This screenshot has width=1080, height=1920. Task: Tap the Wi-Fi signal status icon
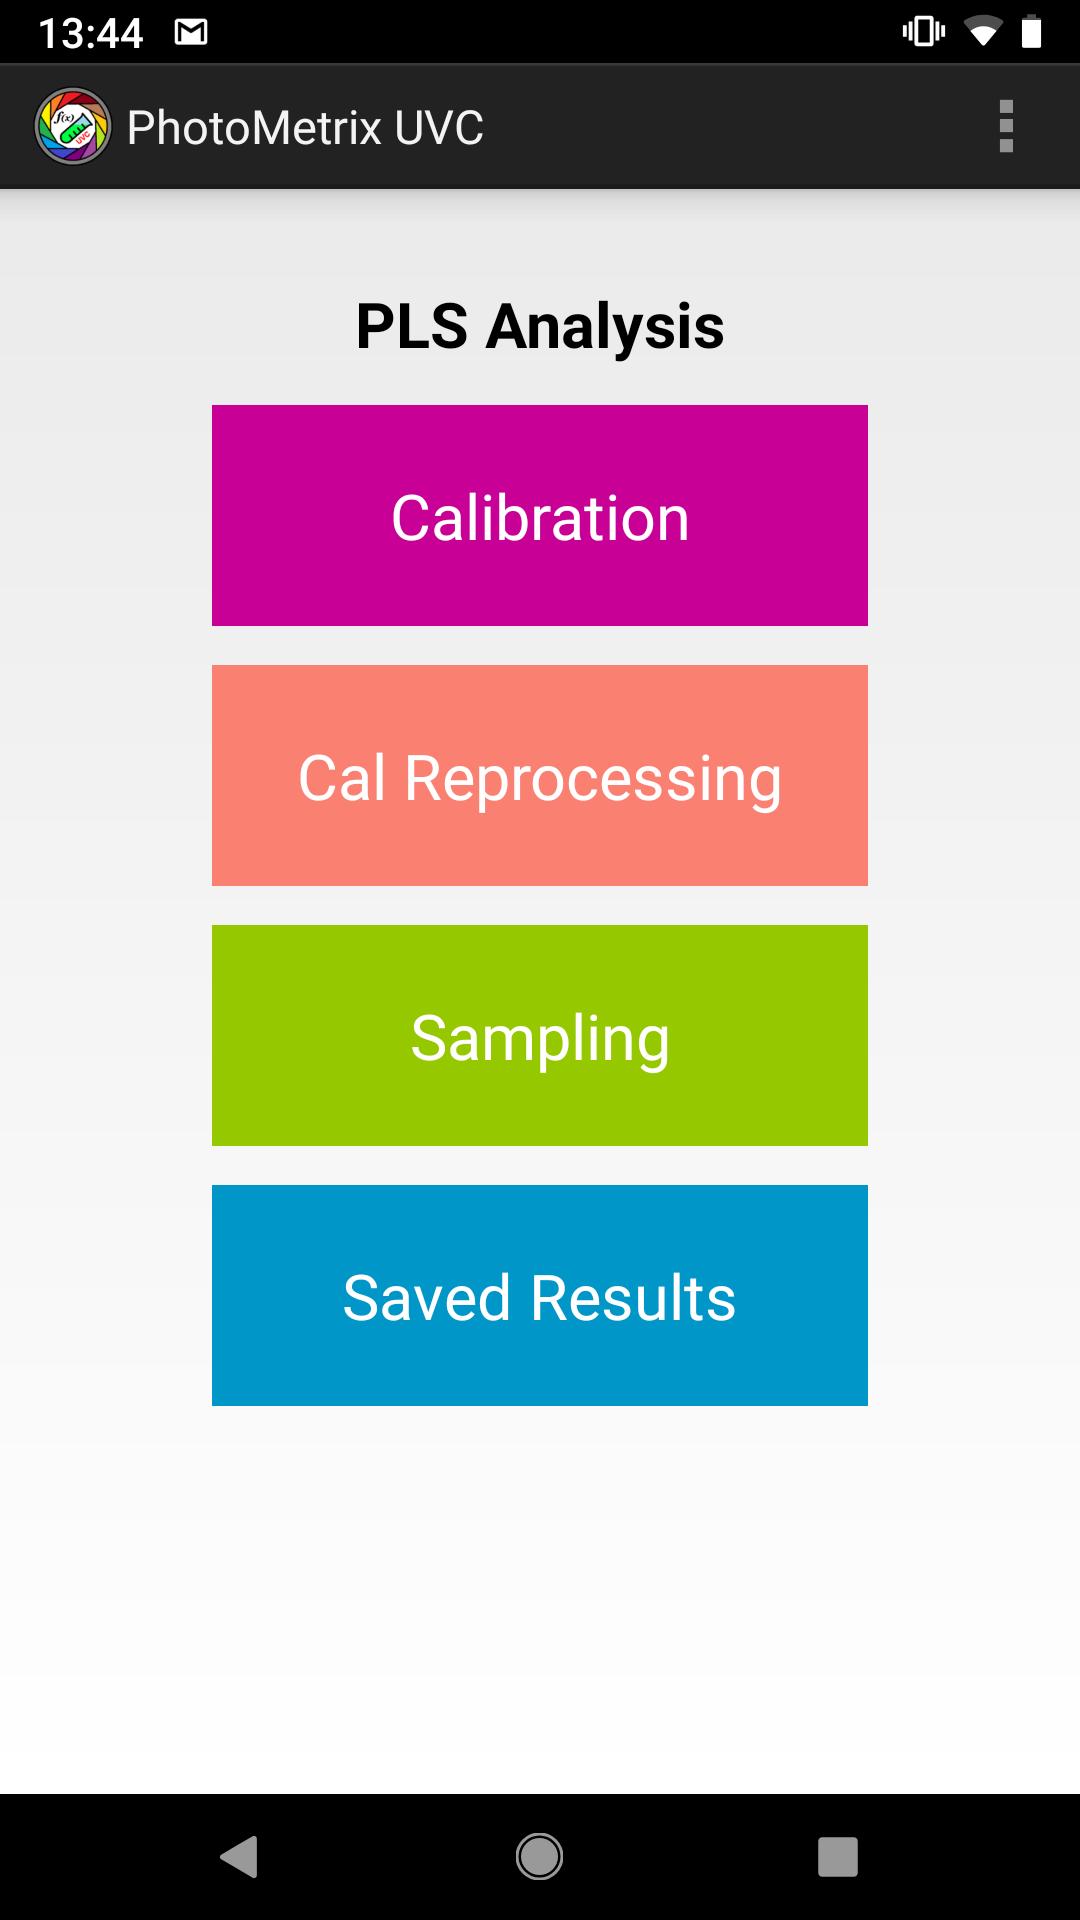[x=984, y=32]
